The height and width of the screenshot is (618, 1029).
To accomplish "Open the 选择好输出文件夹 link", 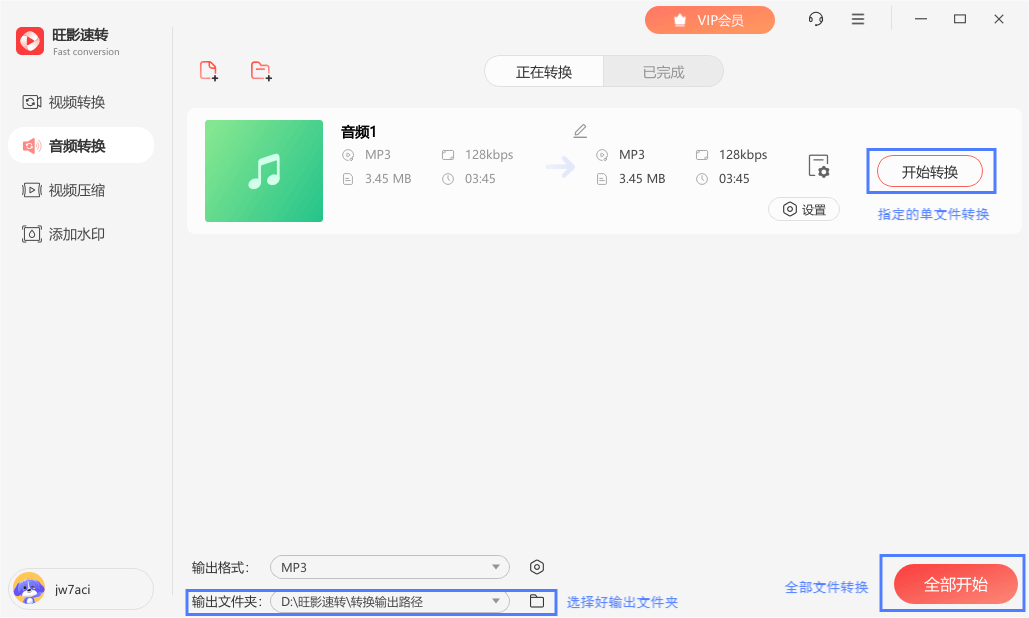I will (622, 602).
